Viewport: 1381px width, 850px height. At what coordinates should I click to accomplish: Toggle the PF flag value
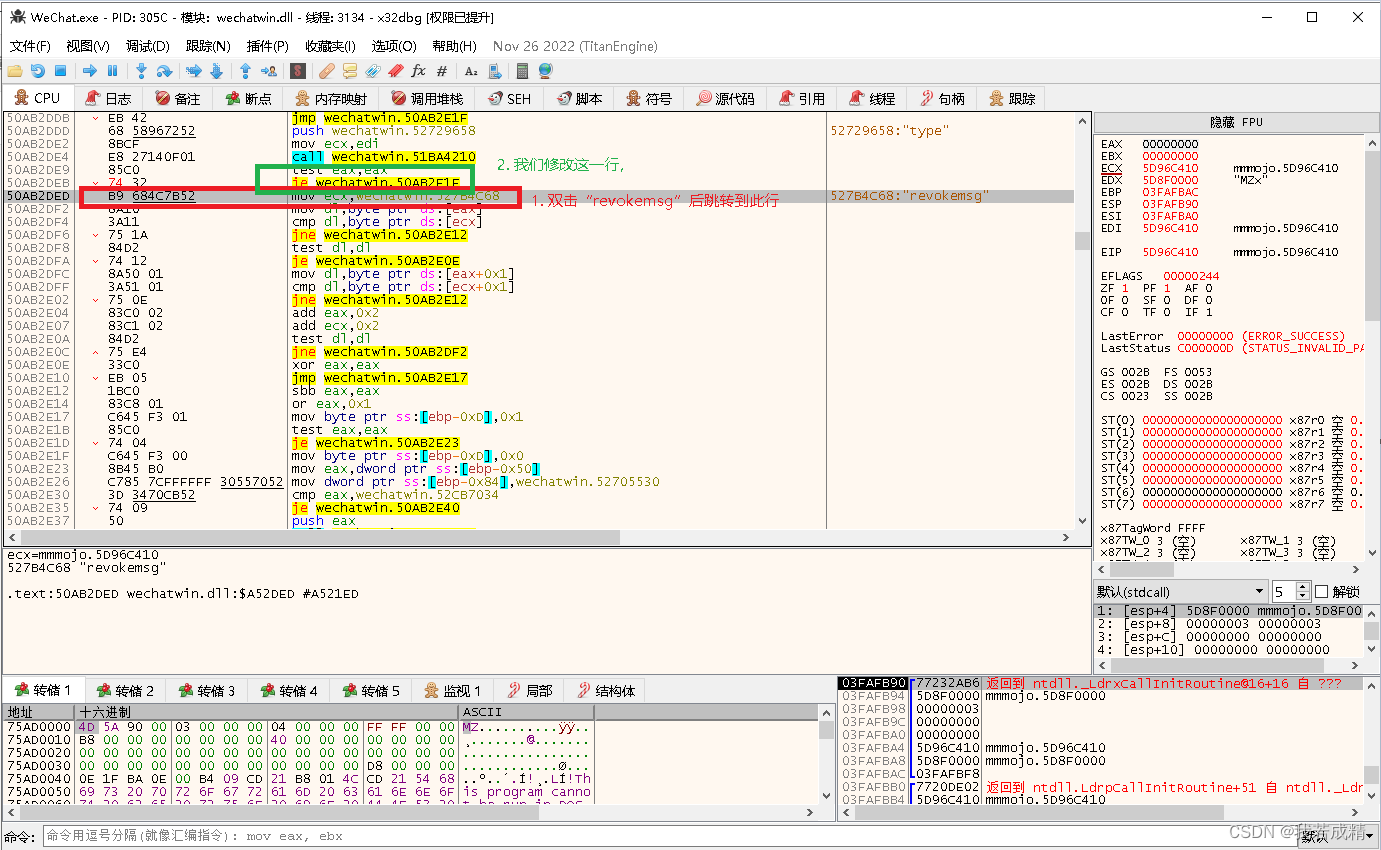pos(1166,288)
